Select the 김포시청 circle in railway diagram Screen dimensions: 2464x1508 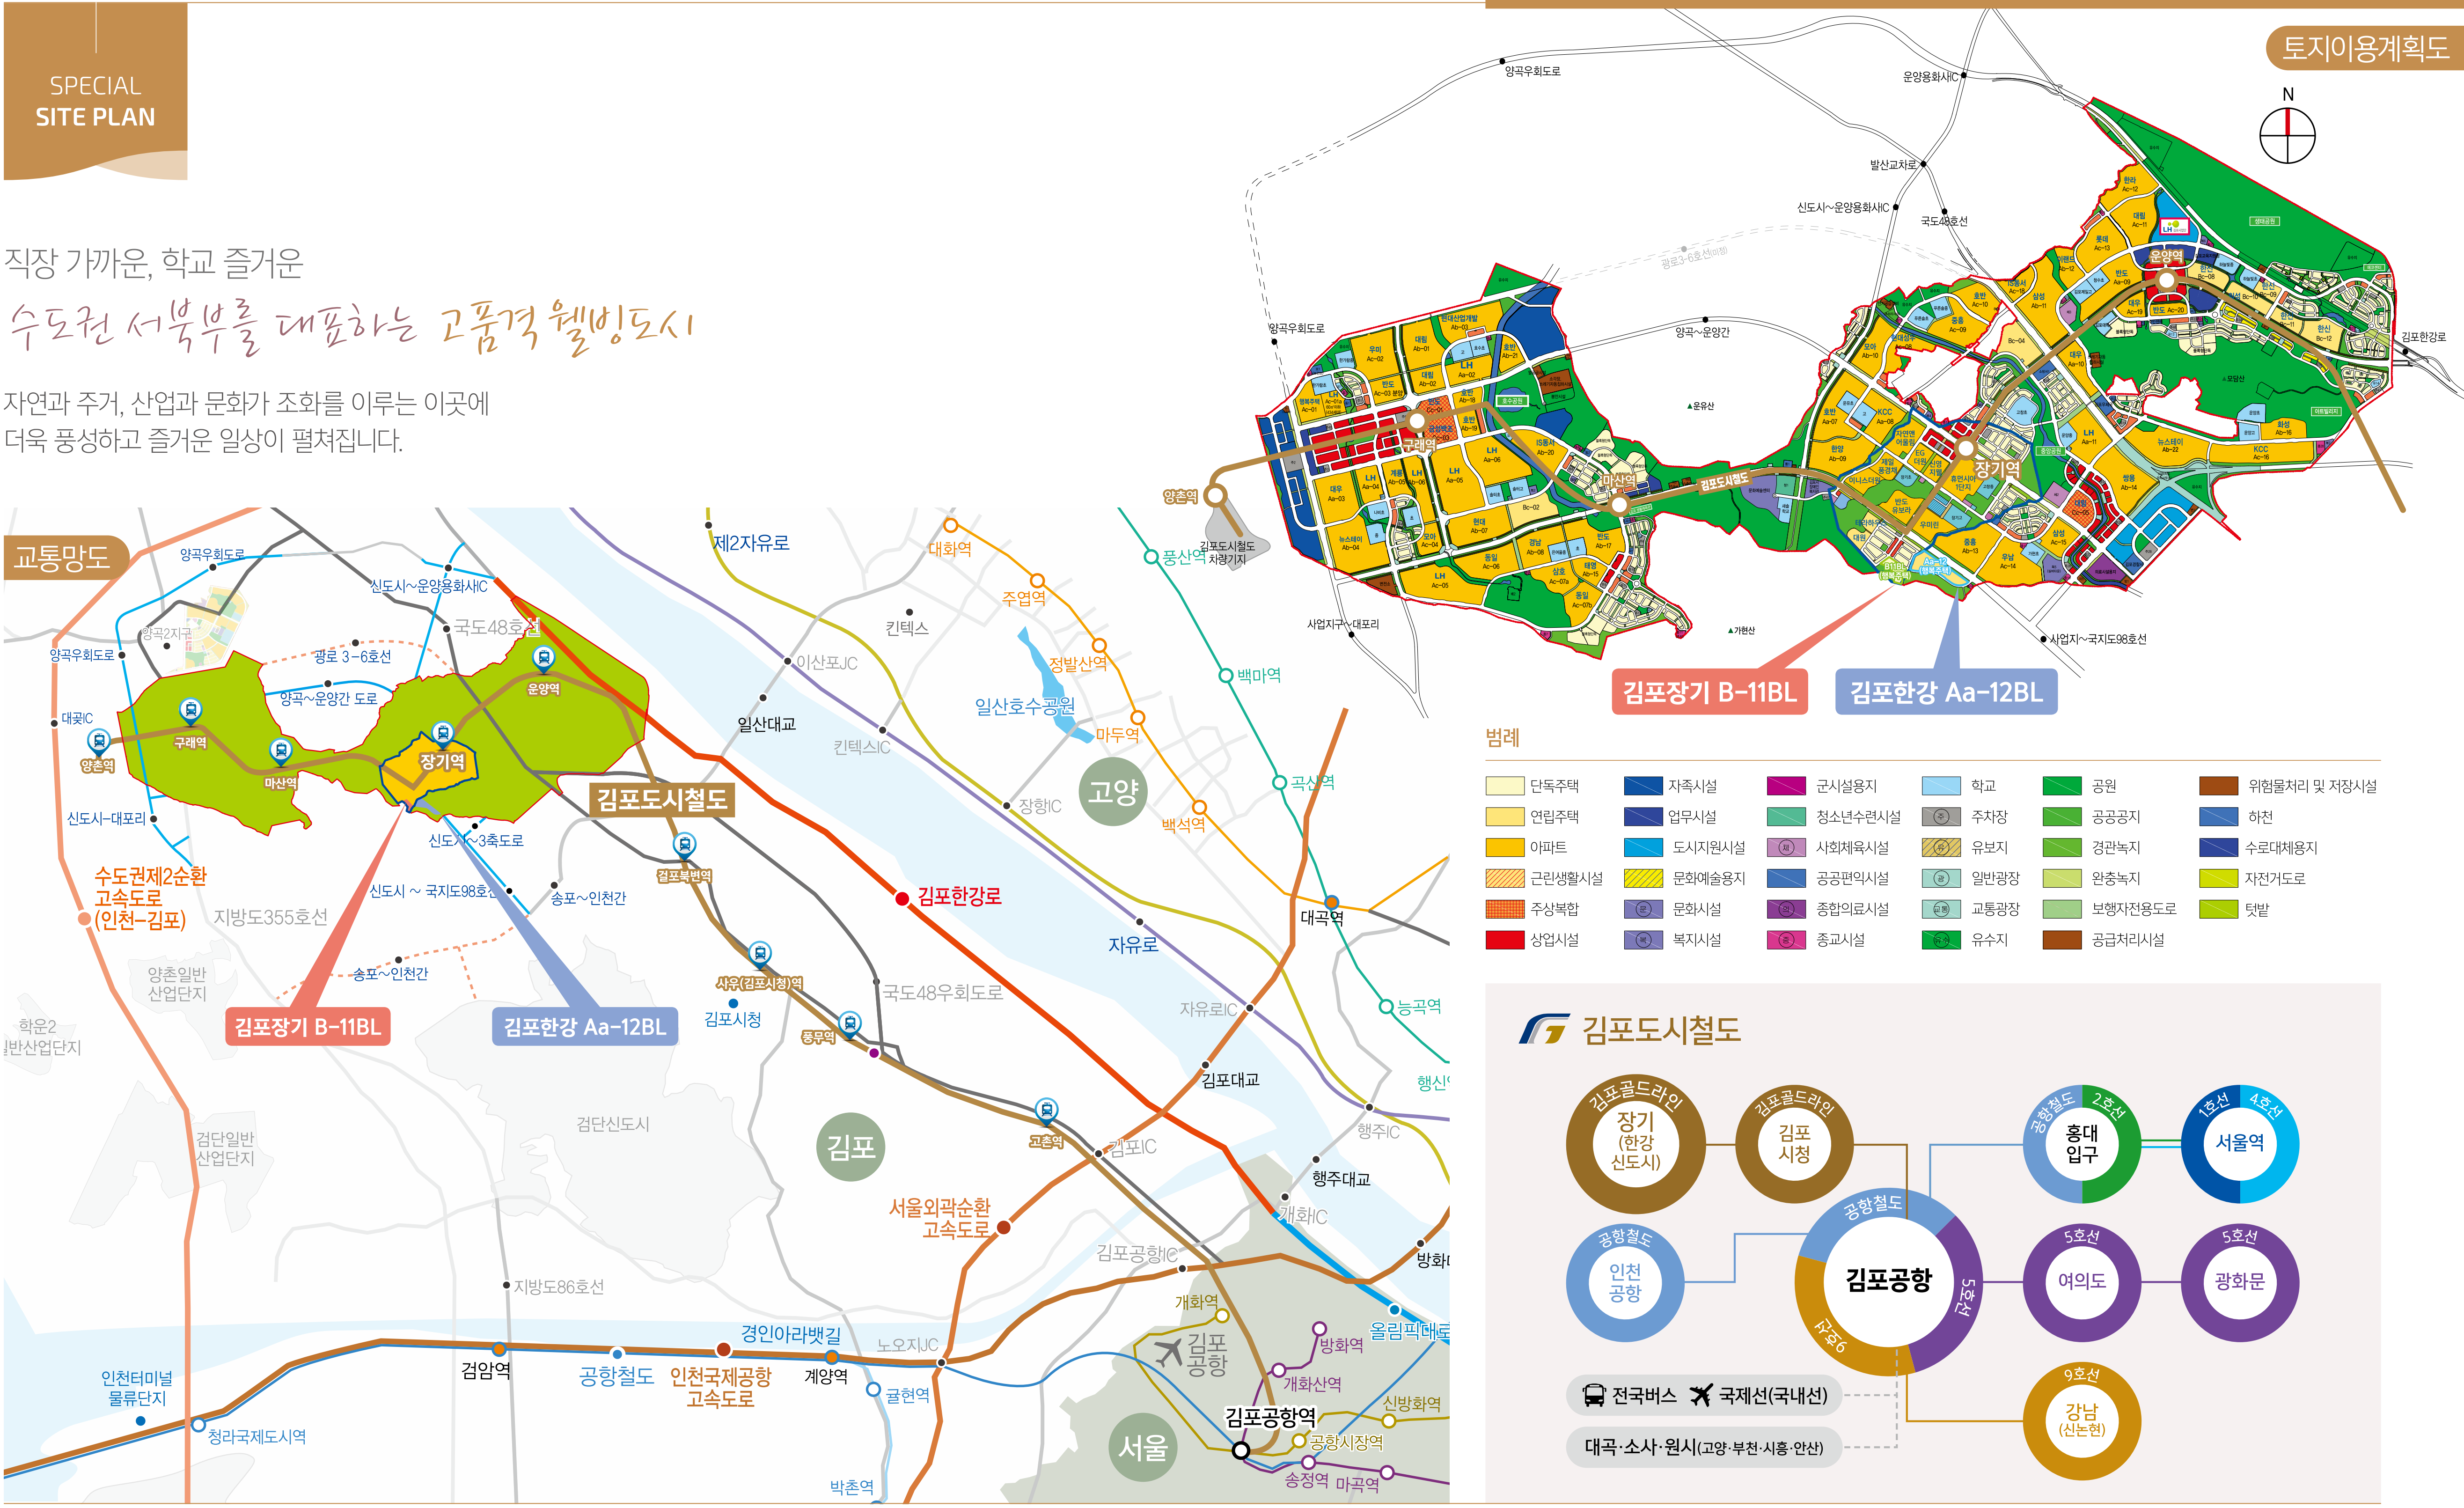(1794, 1144)
